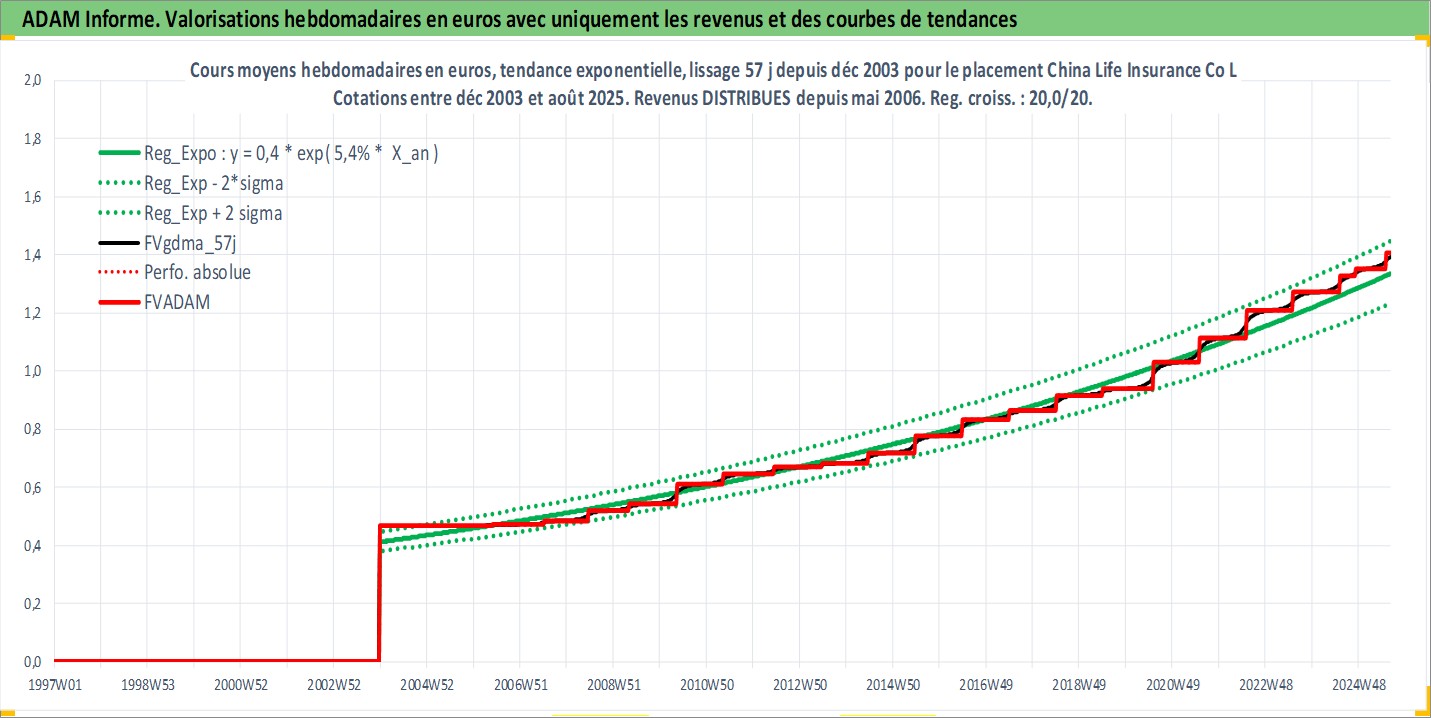The height and width of the screenshot is (718, 1431).
Task: Click the vertical red FVADAM jump rising from zero
Action: [x=379, y=592]
